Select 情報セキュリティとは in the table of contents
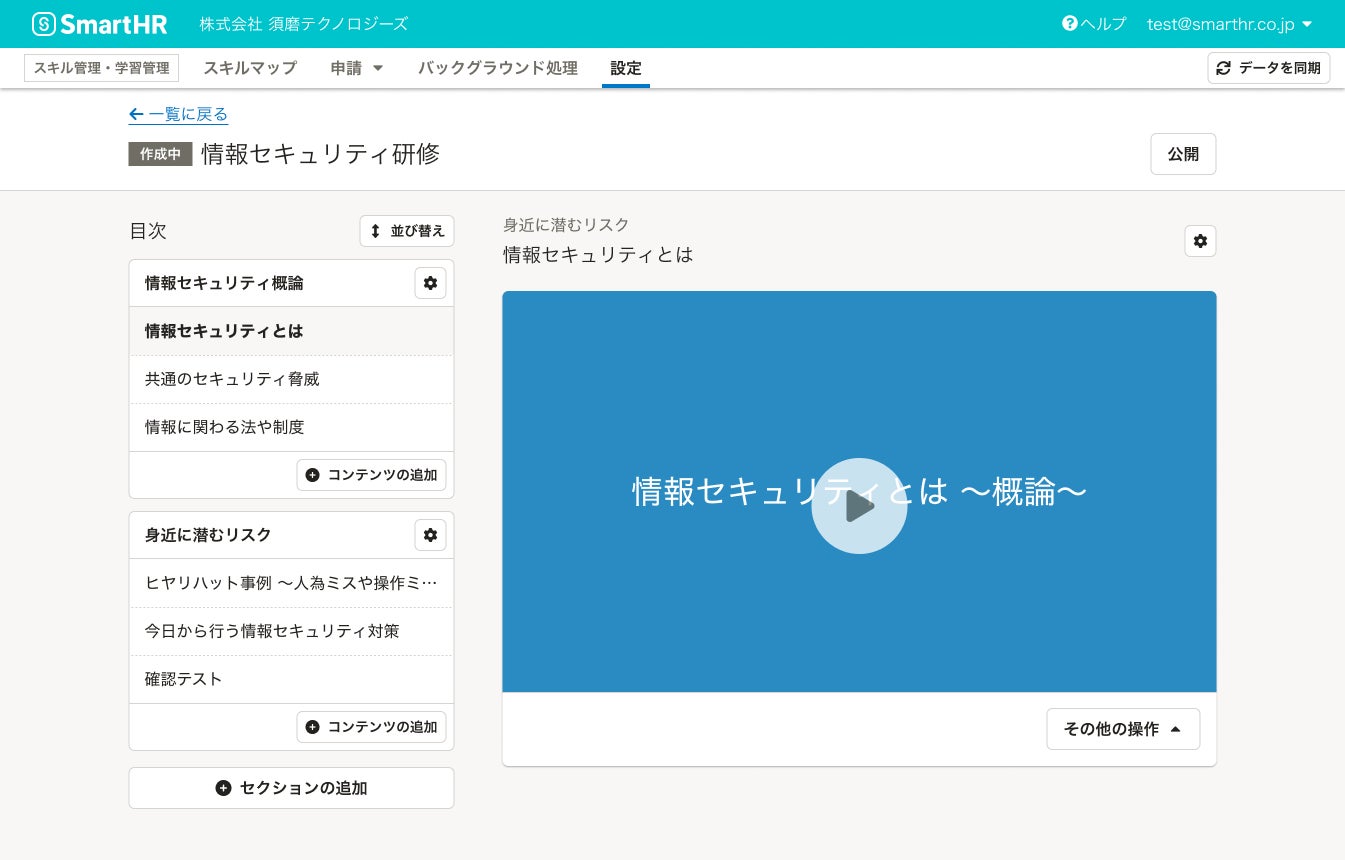This screenshot has height=860, width=1345. 291,331
